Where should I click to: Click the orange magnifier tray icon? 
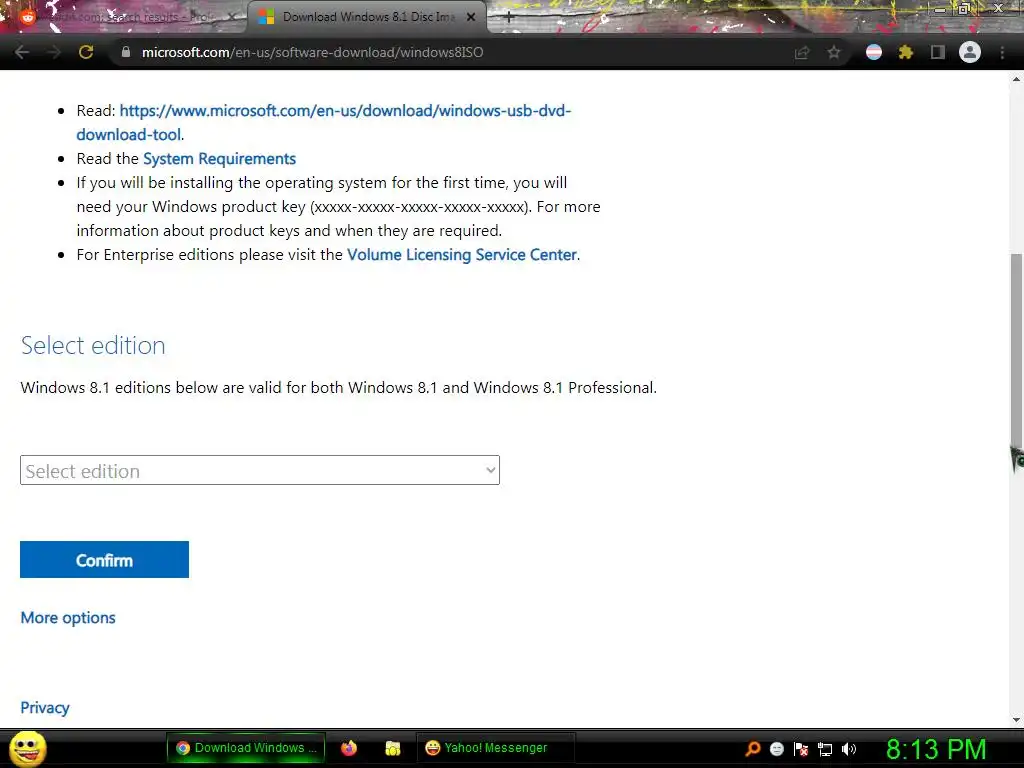point(753,748)
